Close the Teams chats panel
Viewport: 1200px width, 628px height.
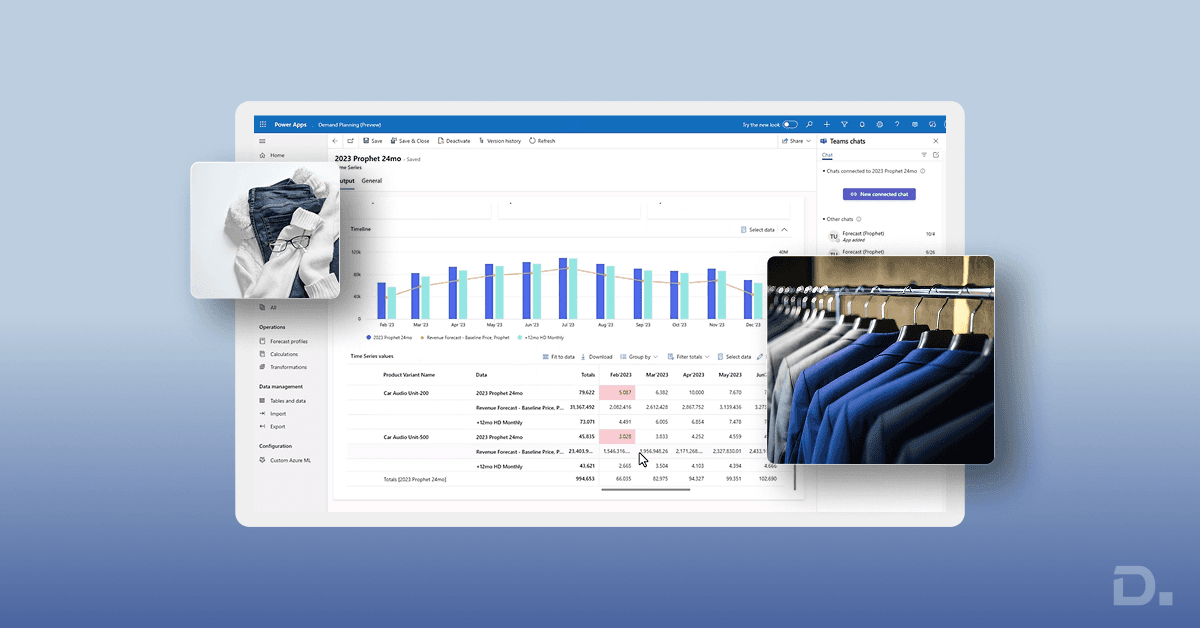click(x=936, y=141)
